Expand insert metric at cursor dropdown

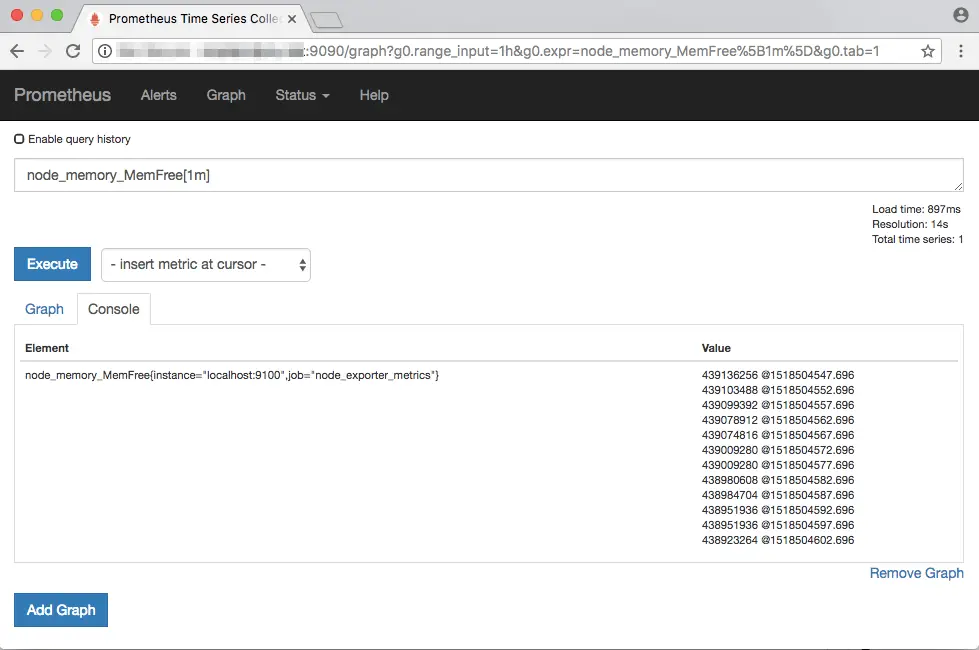click(206, 265)
